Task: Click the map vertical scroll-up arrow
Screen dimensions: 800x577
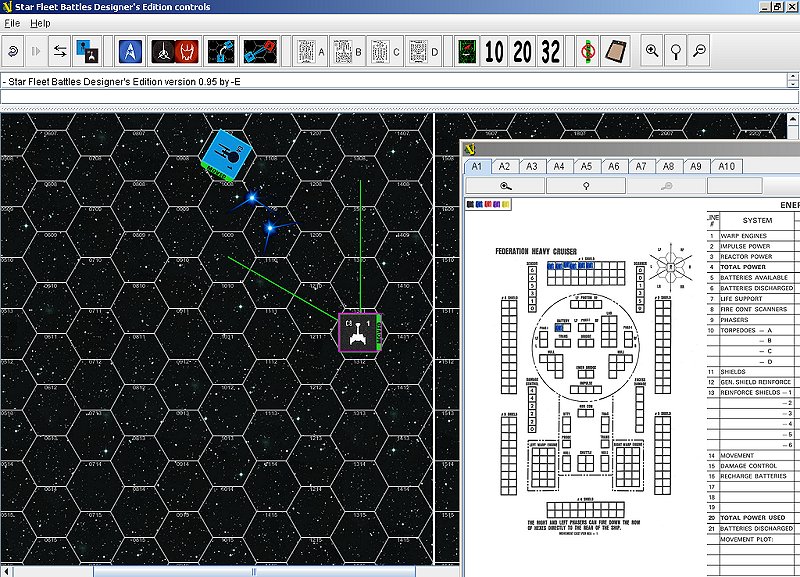Action: point(792,119)
